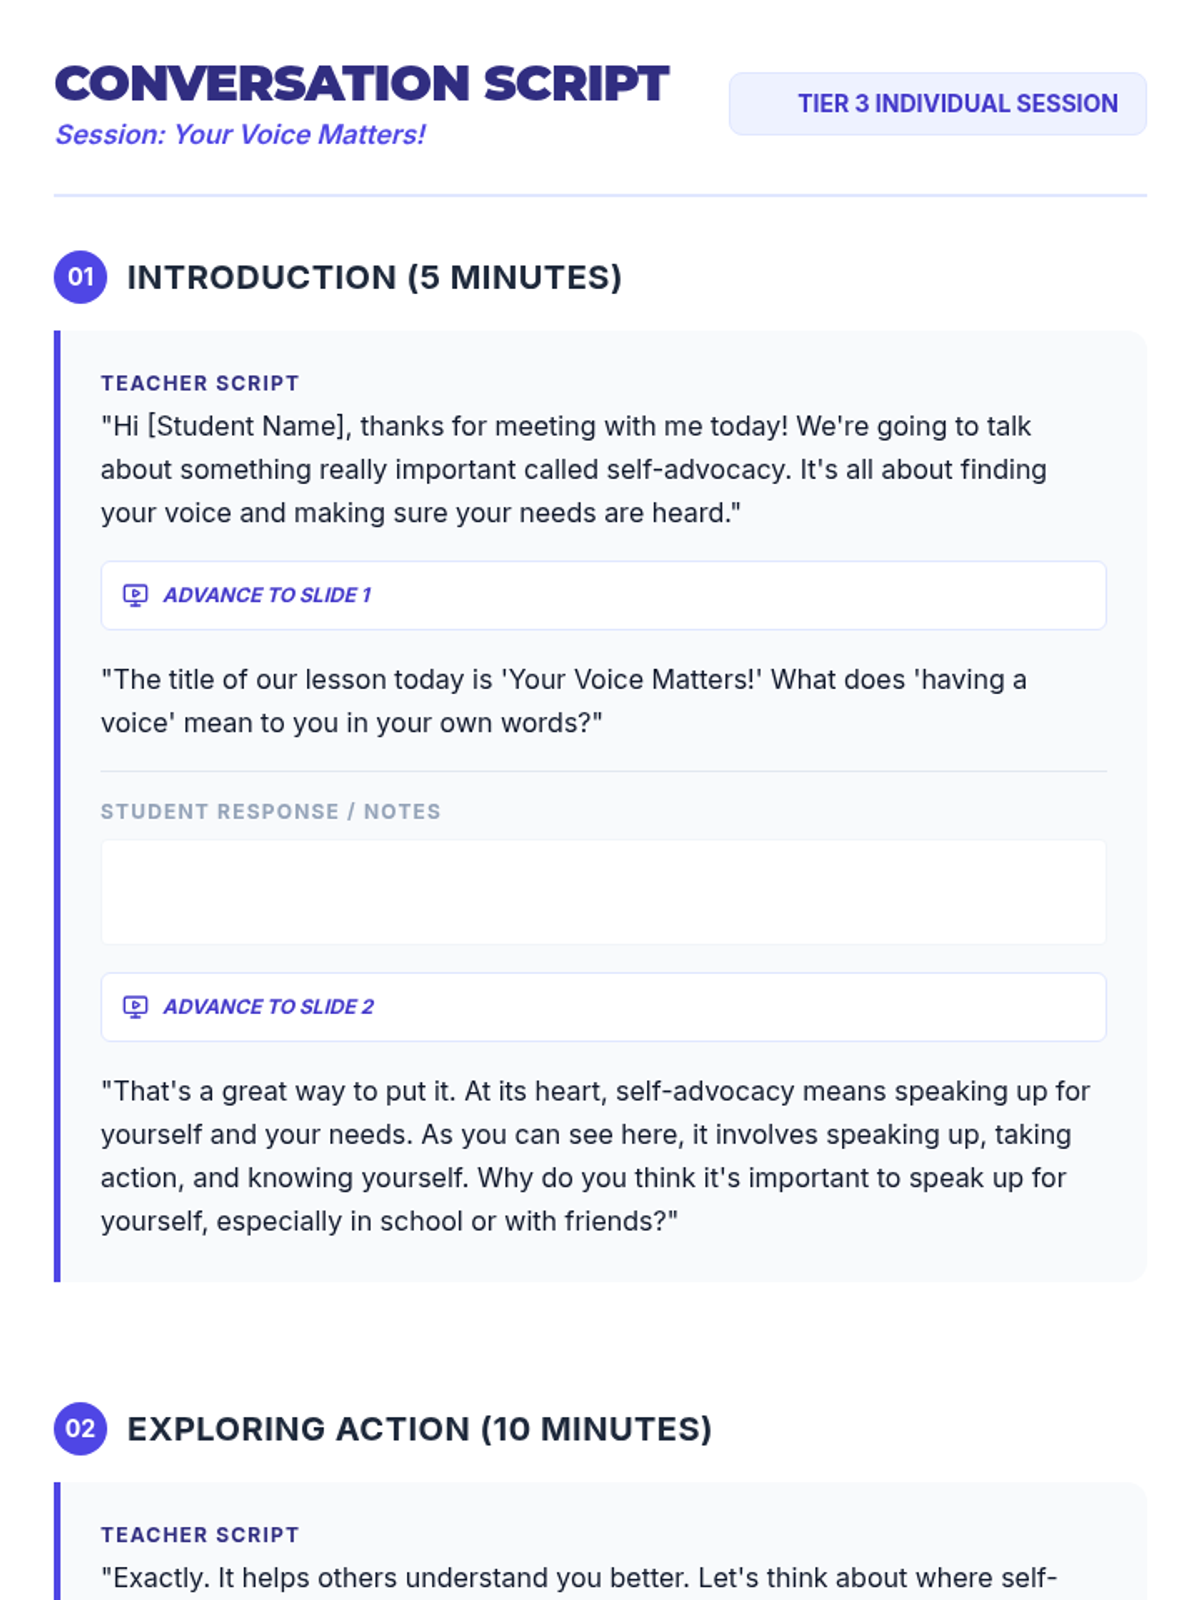
Task: Select the Tier 3 Individual Session badge
Action: [937, 104]
